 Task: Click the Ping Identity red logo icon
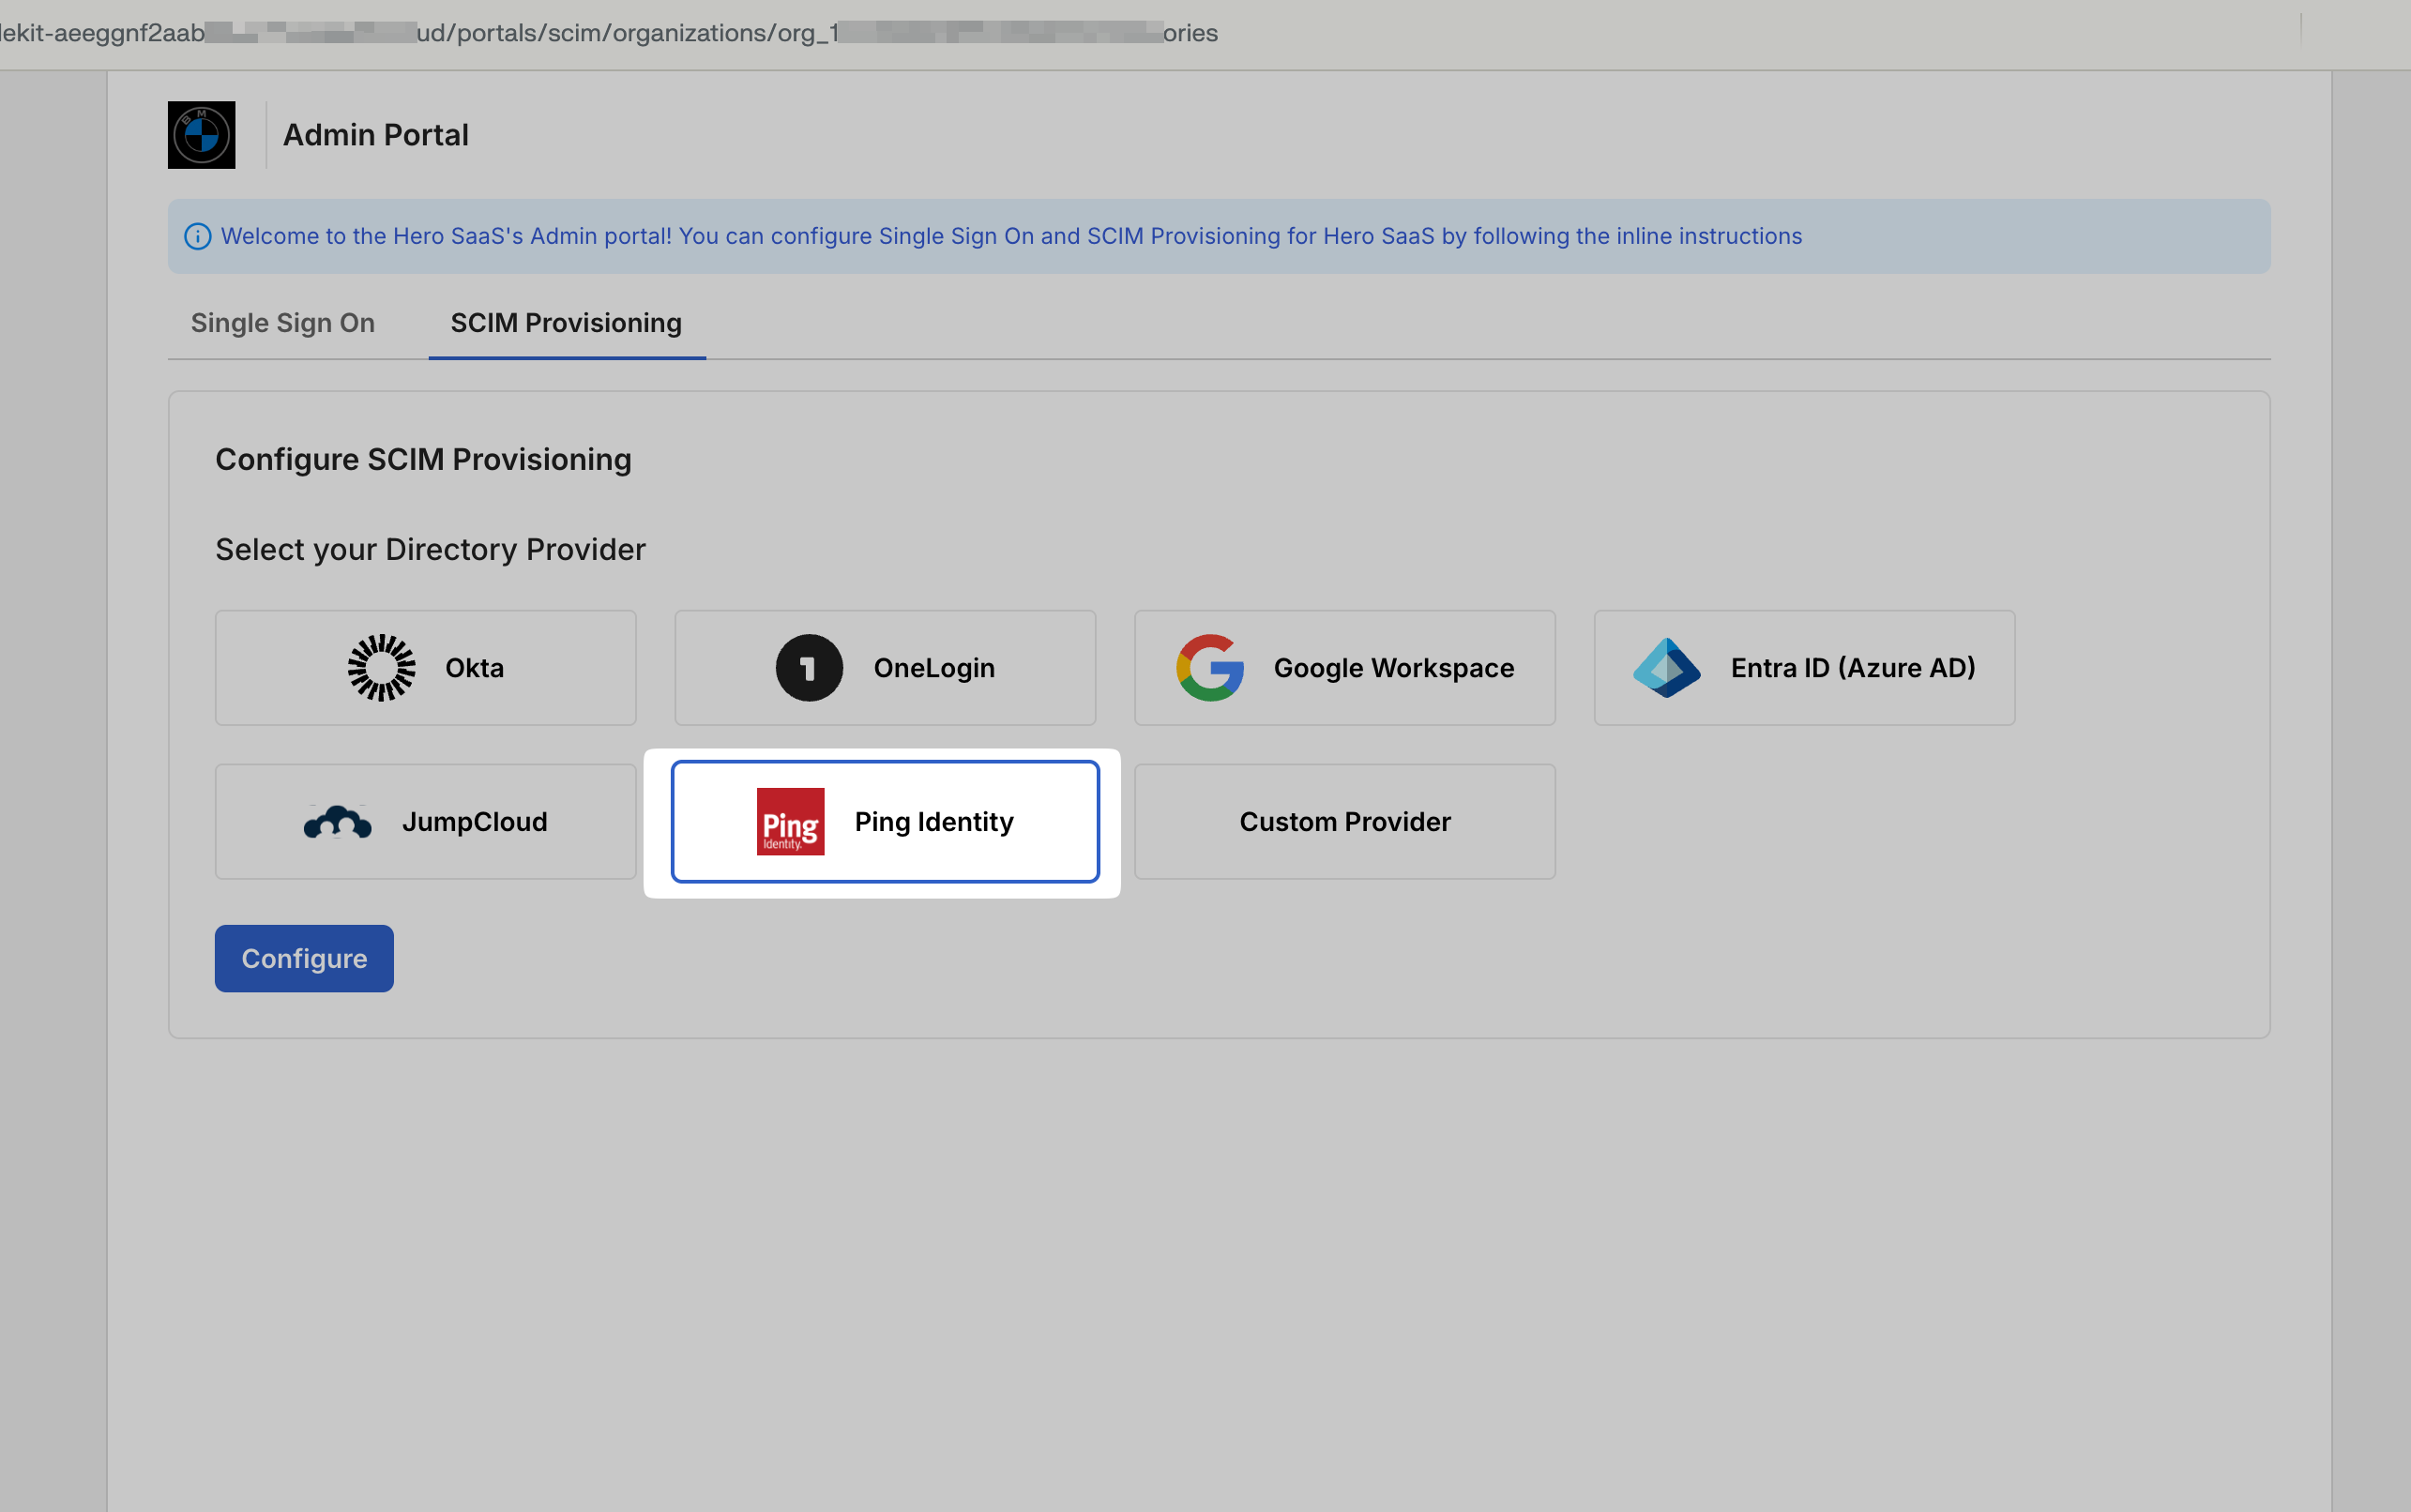[x=790, y=821]
